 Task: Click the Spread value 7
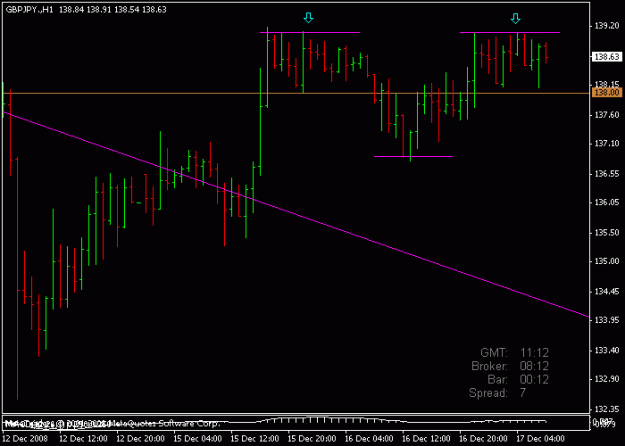coord(523,393)
